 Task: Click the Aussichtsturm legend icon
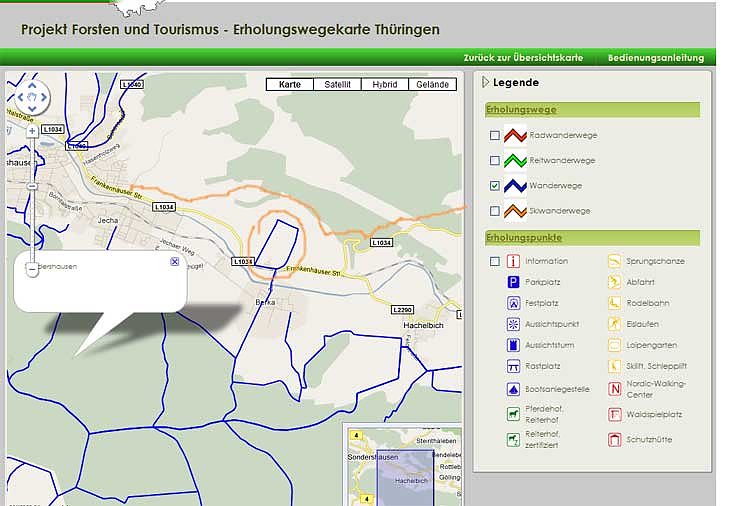514,345
